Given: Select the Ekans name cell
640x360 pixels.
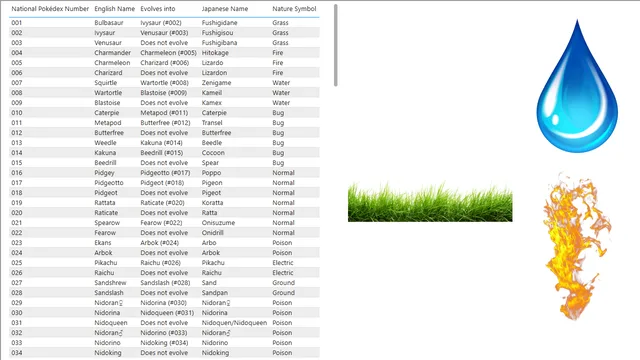Looking at the screenshot, I should pos(102,243).
